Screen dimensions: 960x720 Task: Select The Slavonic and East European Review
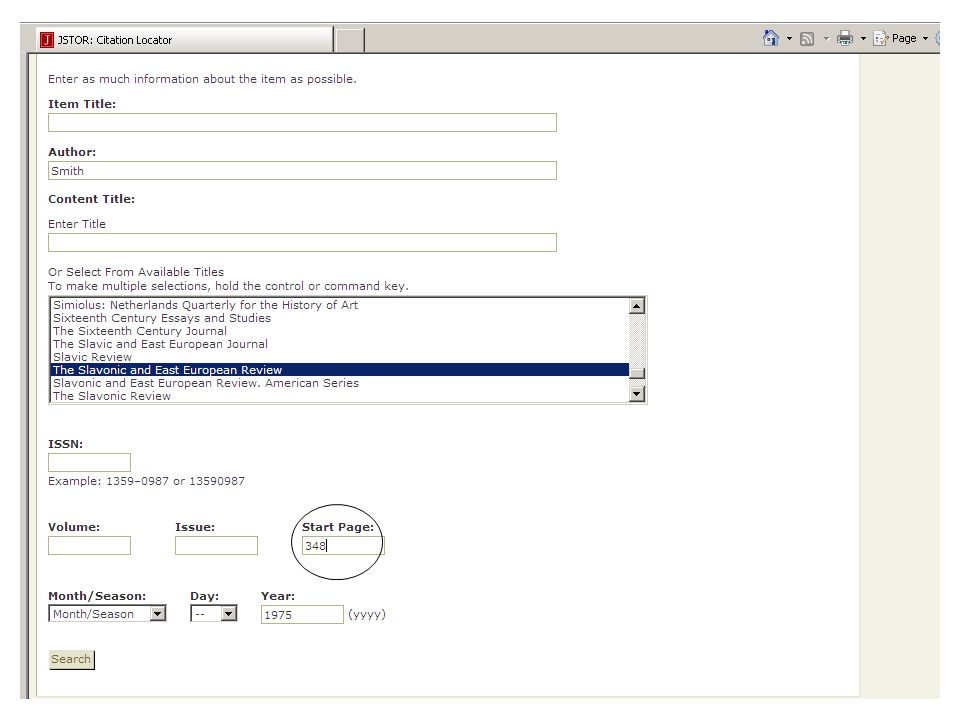point(340,370)
